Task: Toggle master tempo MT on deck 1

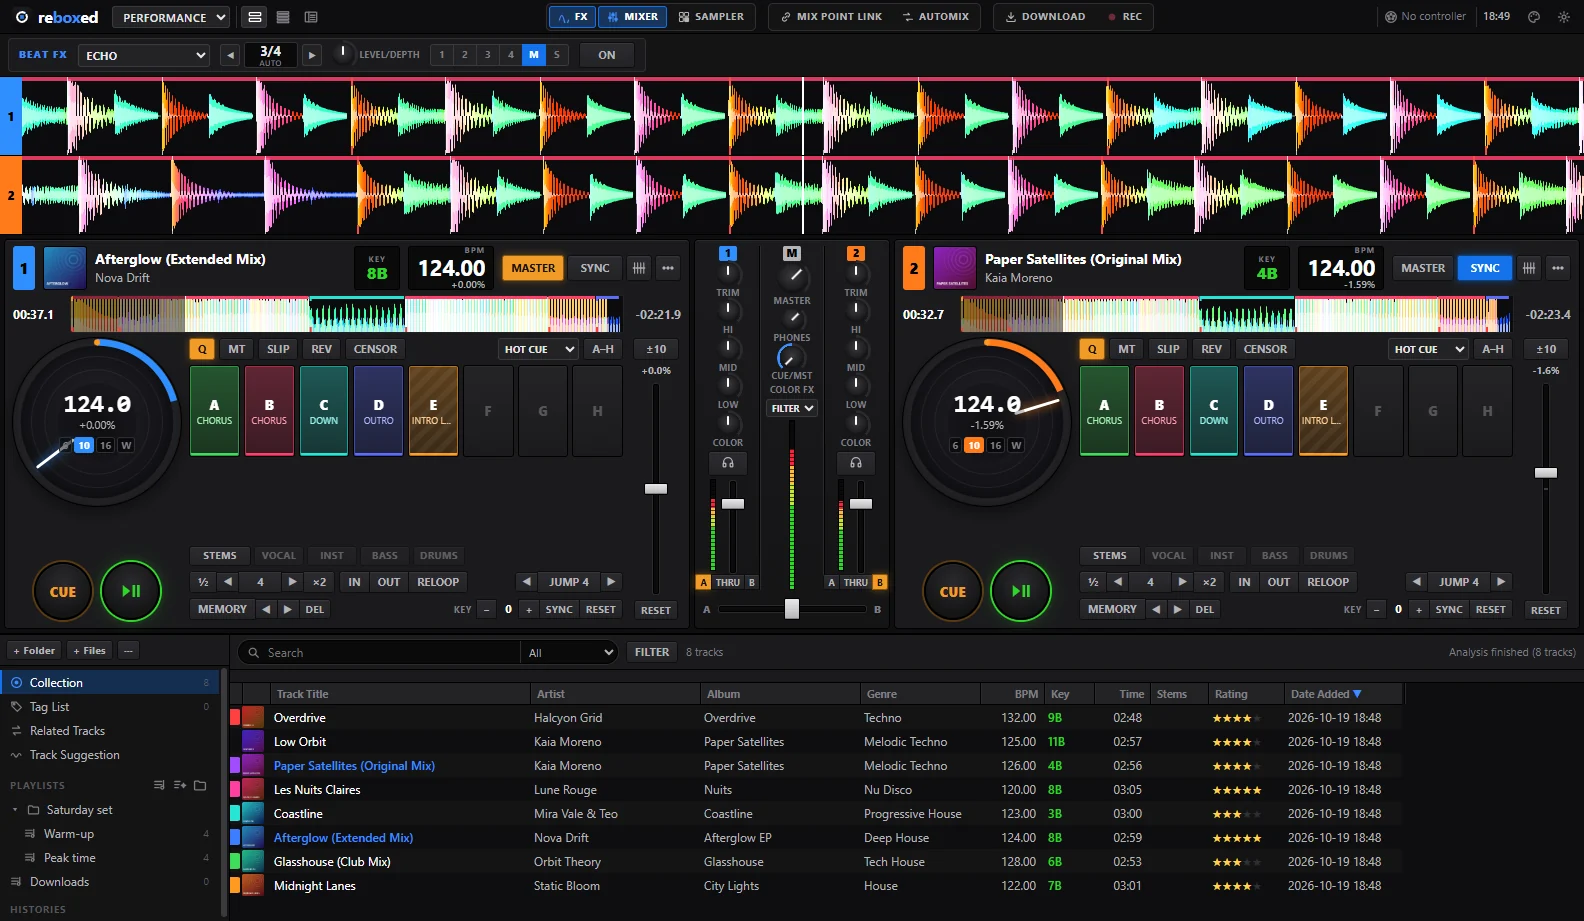Action: click(236, 349)
